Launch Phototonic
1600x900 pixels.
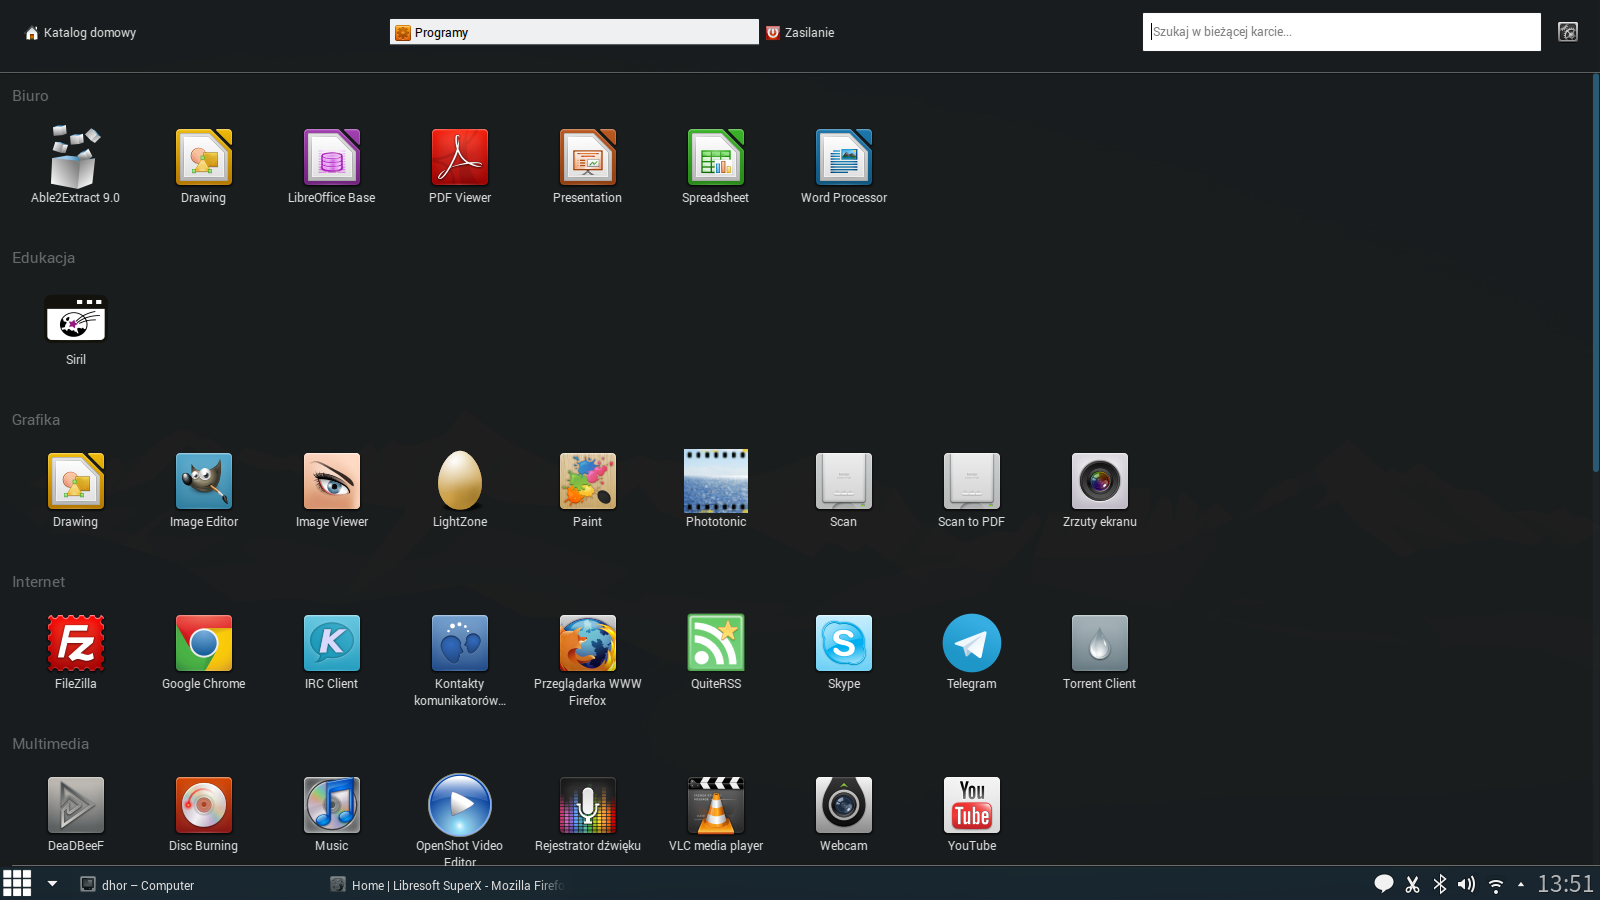(x=715, y=490)
